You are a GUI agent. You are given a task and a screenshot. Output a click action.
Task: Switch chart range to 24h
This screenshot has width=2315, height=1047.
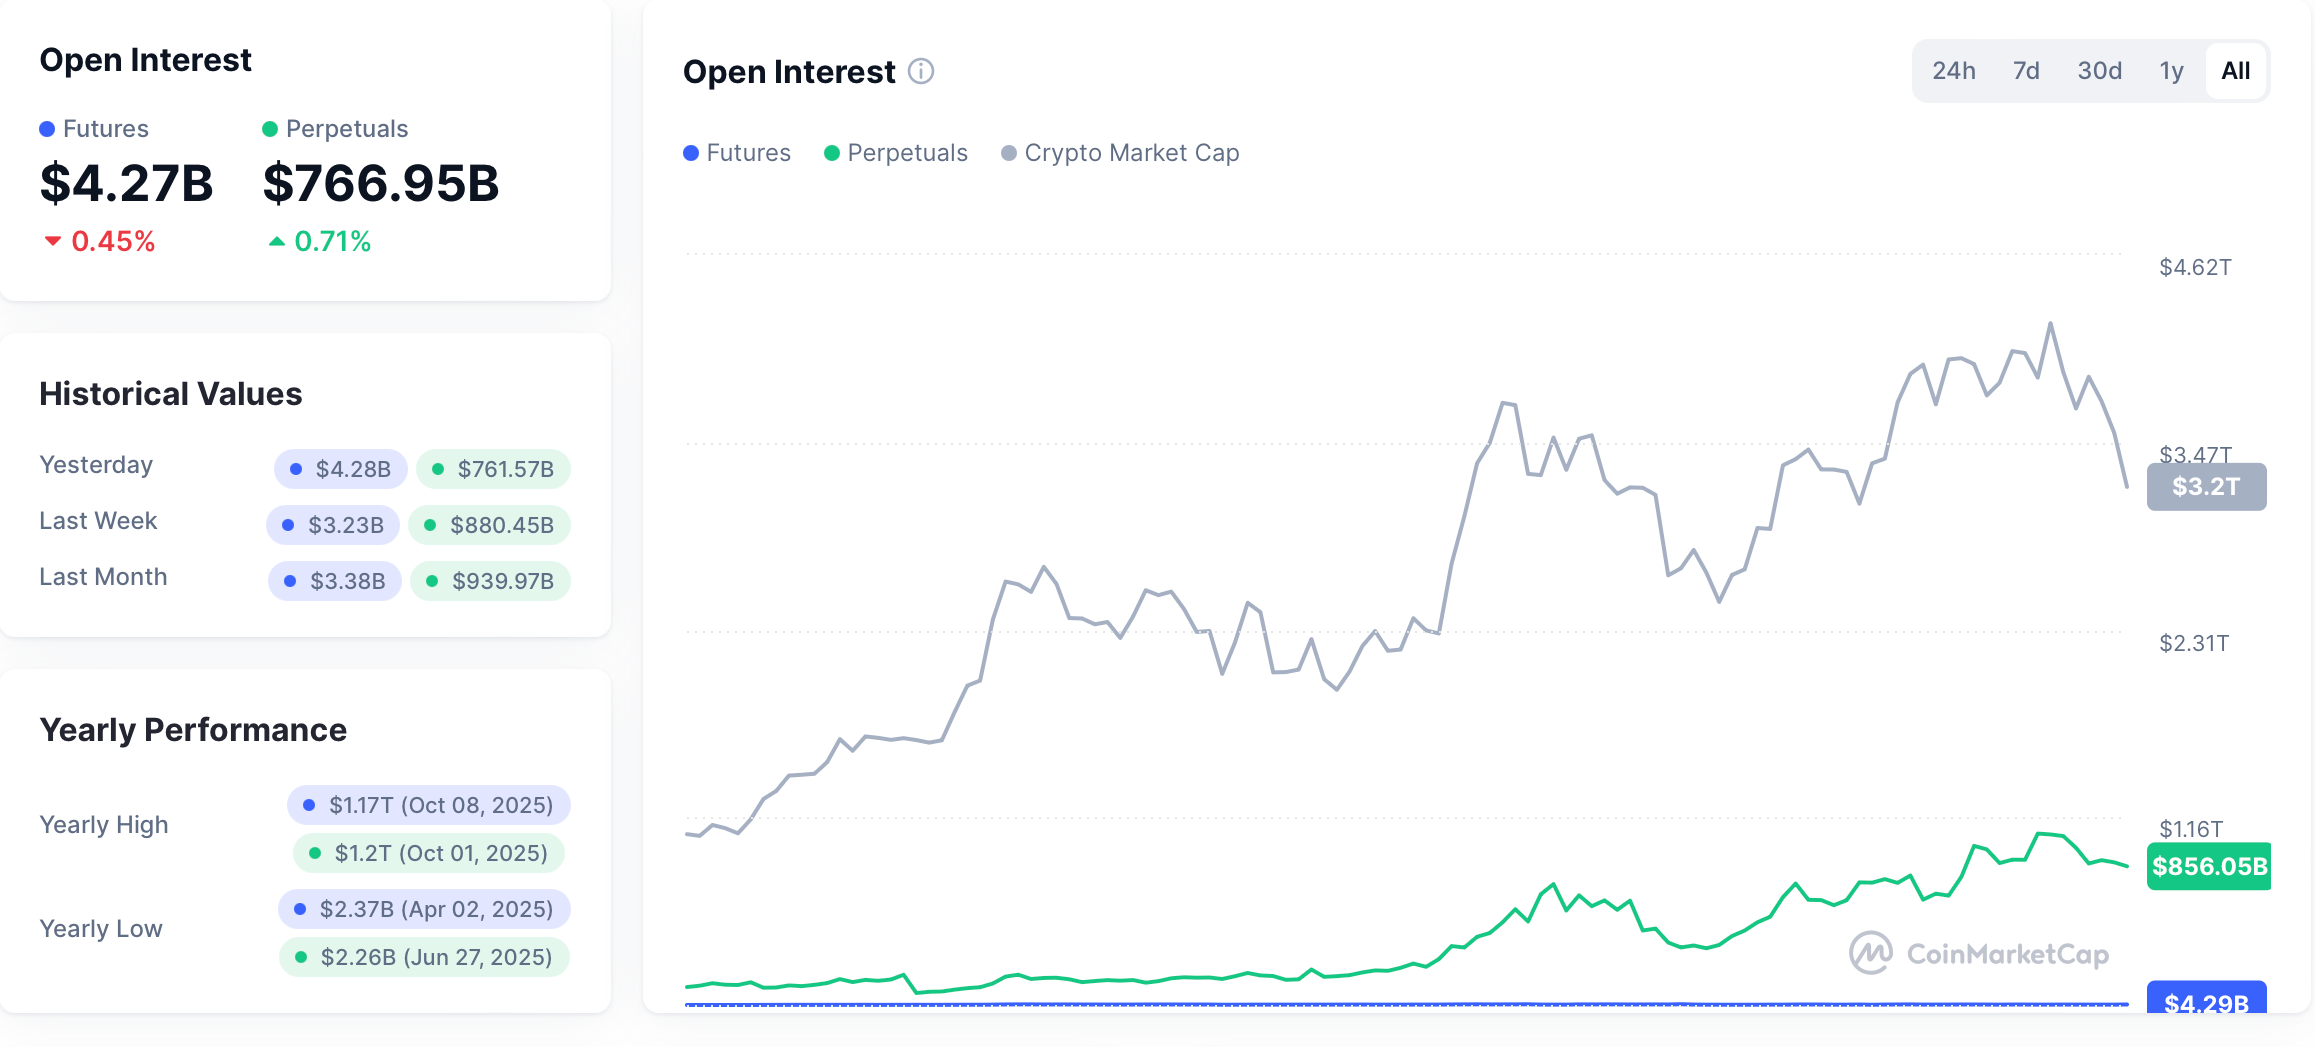(1953, 71)
